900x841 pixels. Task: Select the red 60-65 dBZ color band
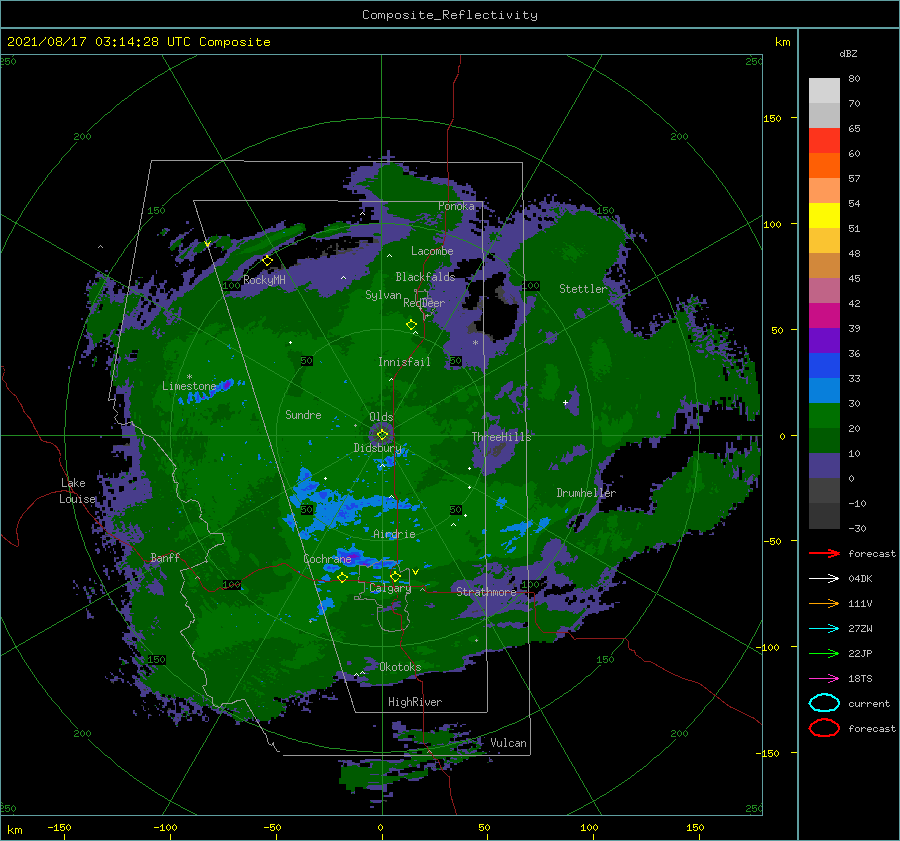click(824, 141)
